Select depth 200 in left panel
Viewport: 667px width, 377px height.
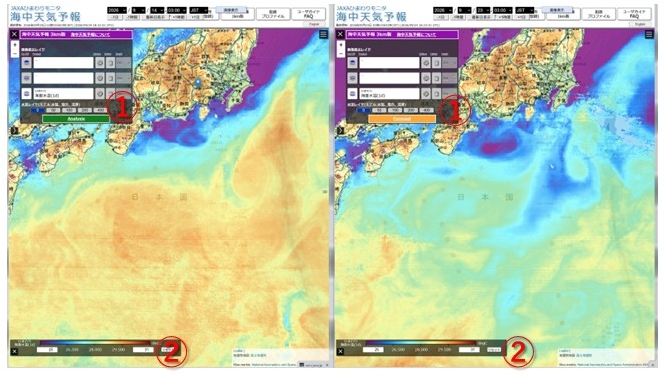[85, 110]
